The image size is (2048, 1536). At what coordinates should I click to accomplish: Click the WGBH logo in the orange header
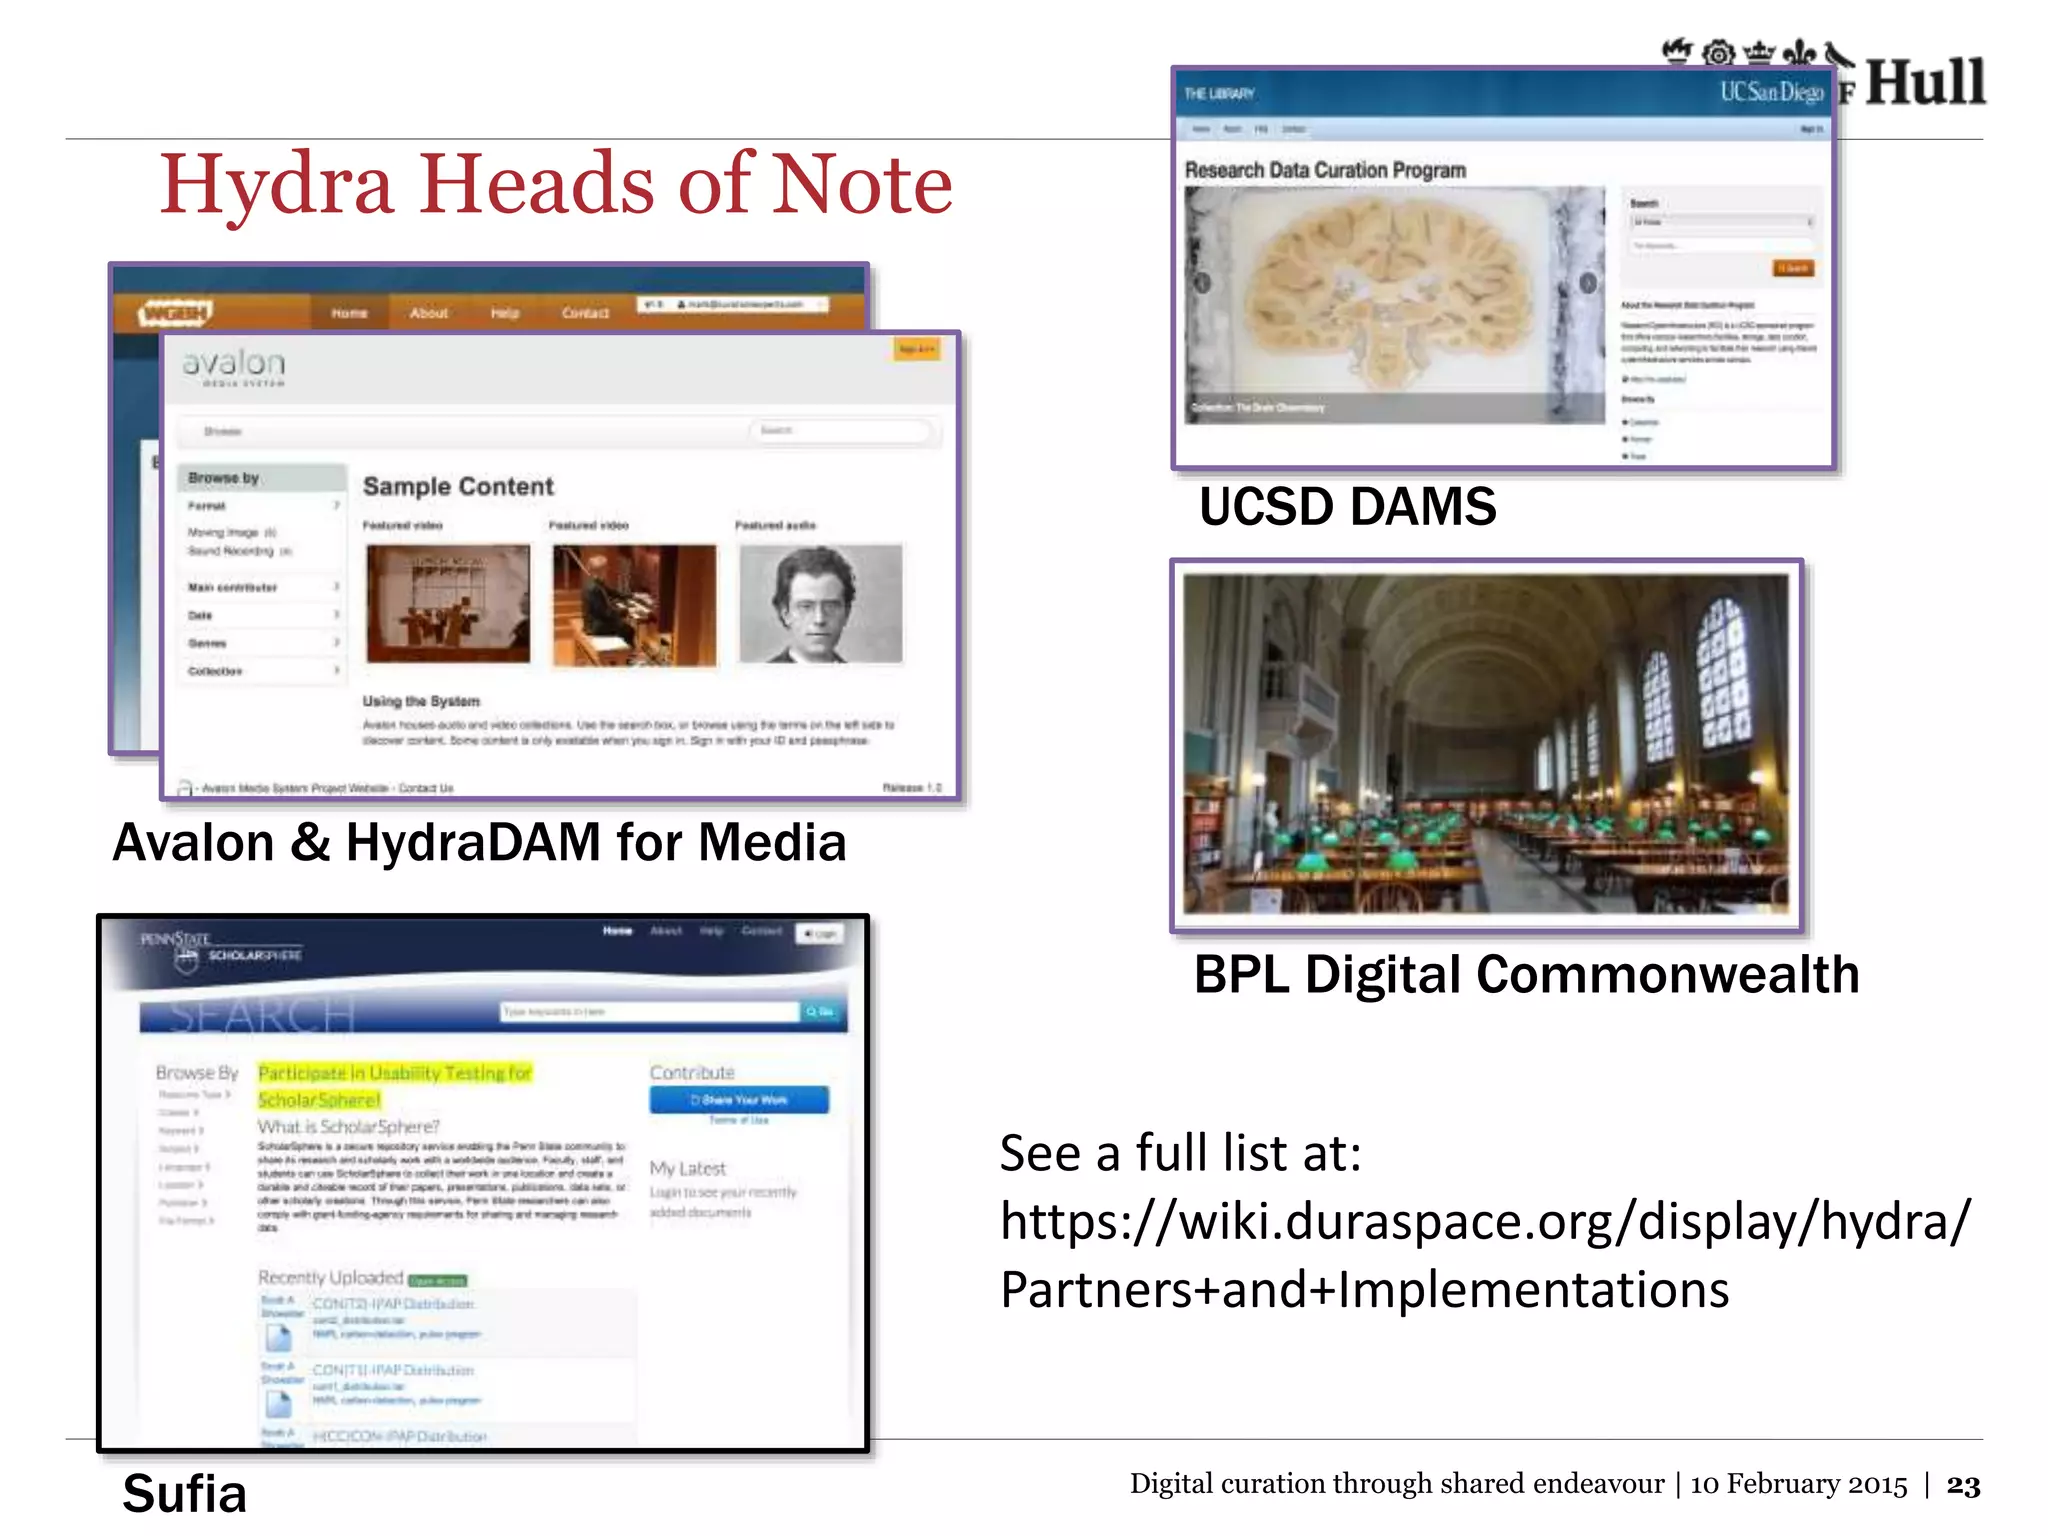tap(176, 313)
